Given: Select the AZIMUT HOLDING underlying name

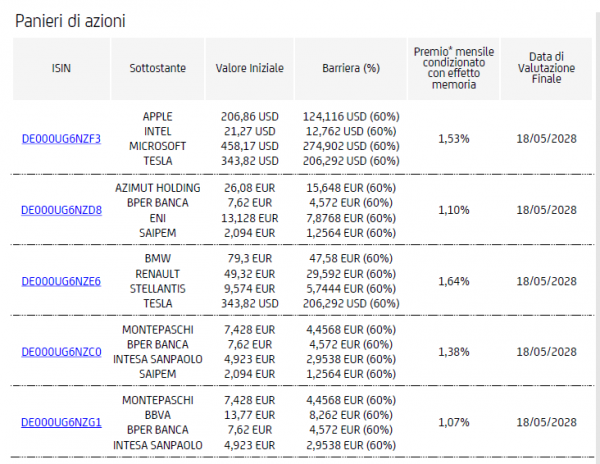Looking at the screenshot, I should [158, 188].
